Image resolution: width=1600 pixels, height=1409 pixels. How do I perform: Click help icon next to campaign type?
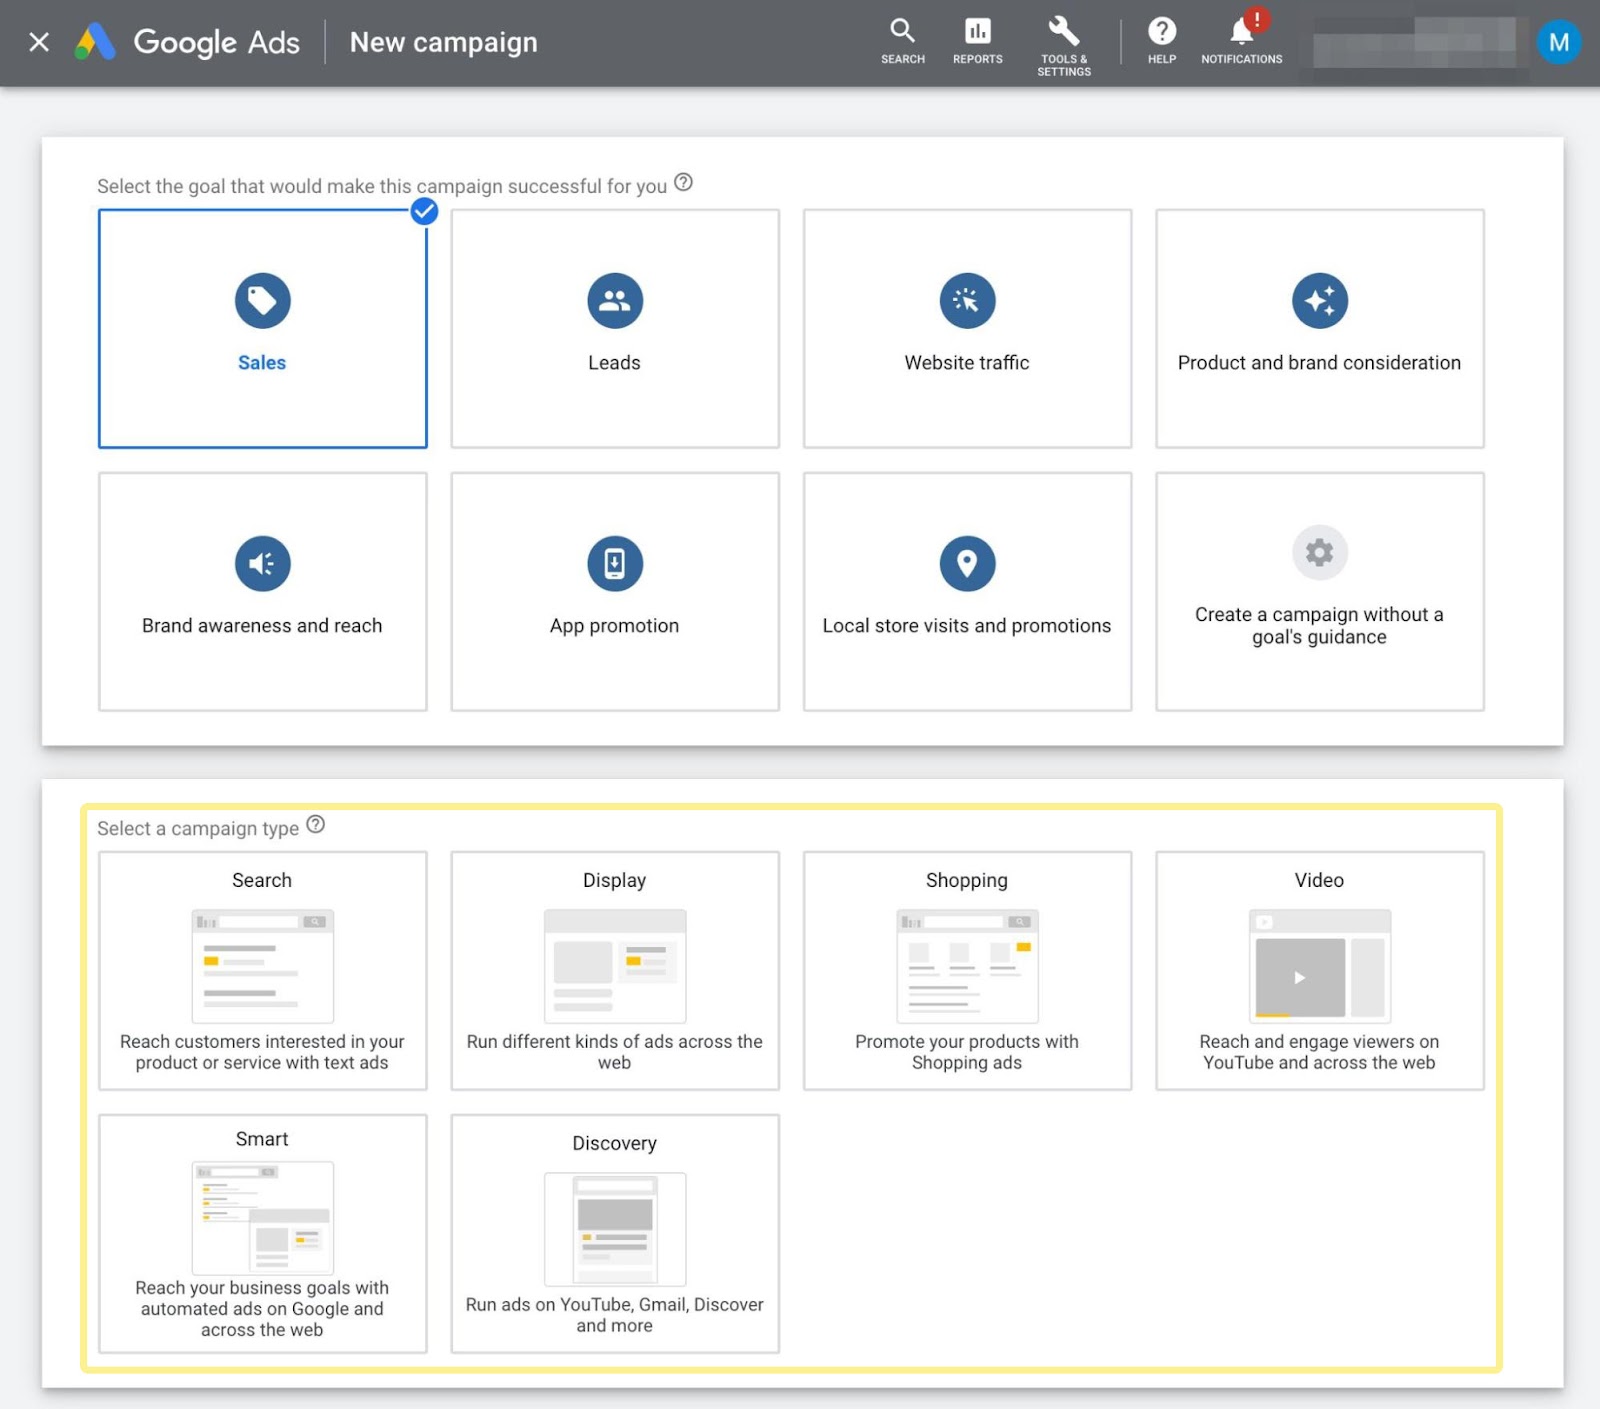pyautogui.click(x=315, y=825)
